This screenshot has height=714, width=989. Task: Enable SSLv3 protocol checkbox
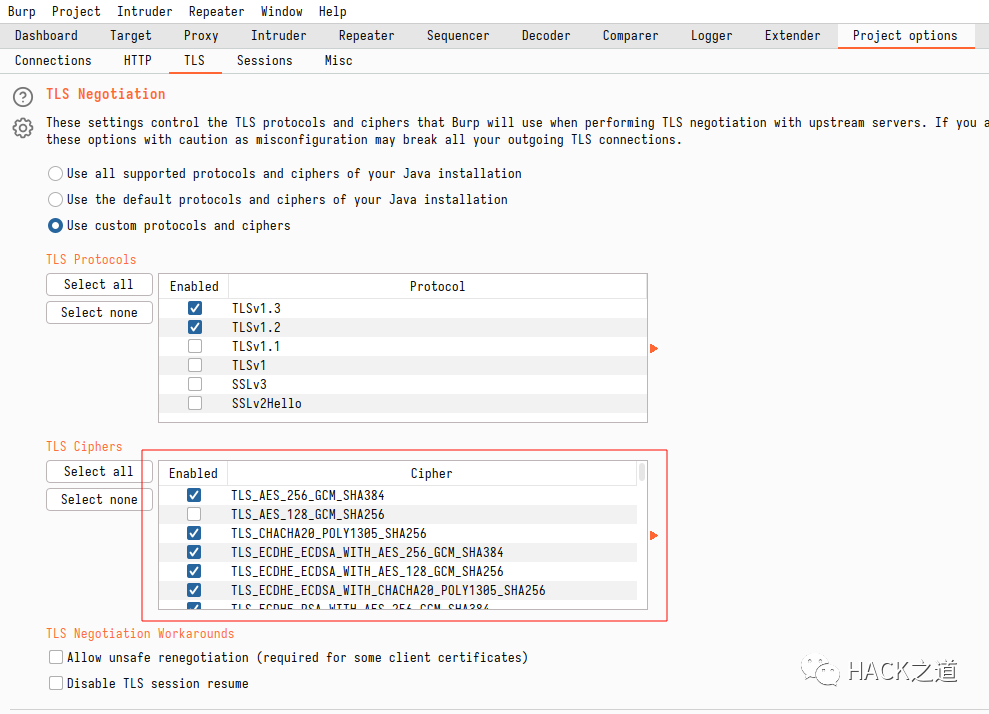195,383
